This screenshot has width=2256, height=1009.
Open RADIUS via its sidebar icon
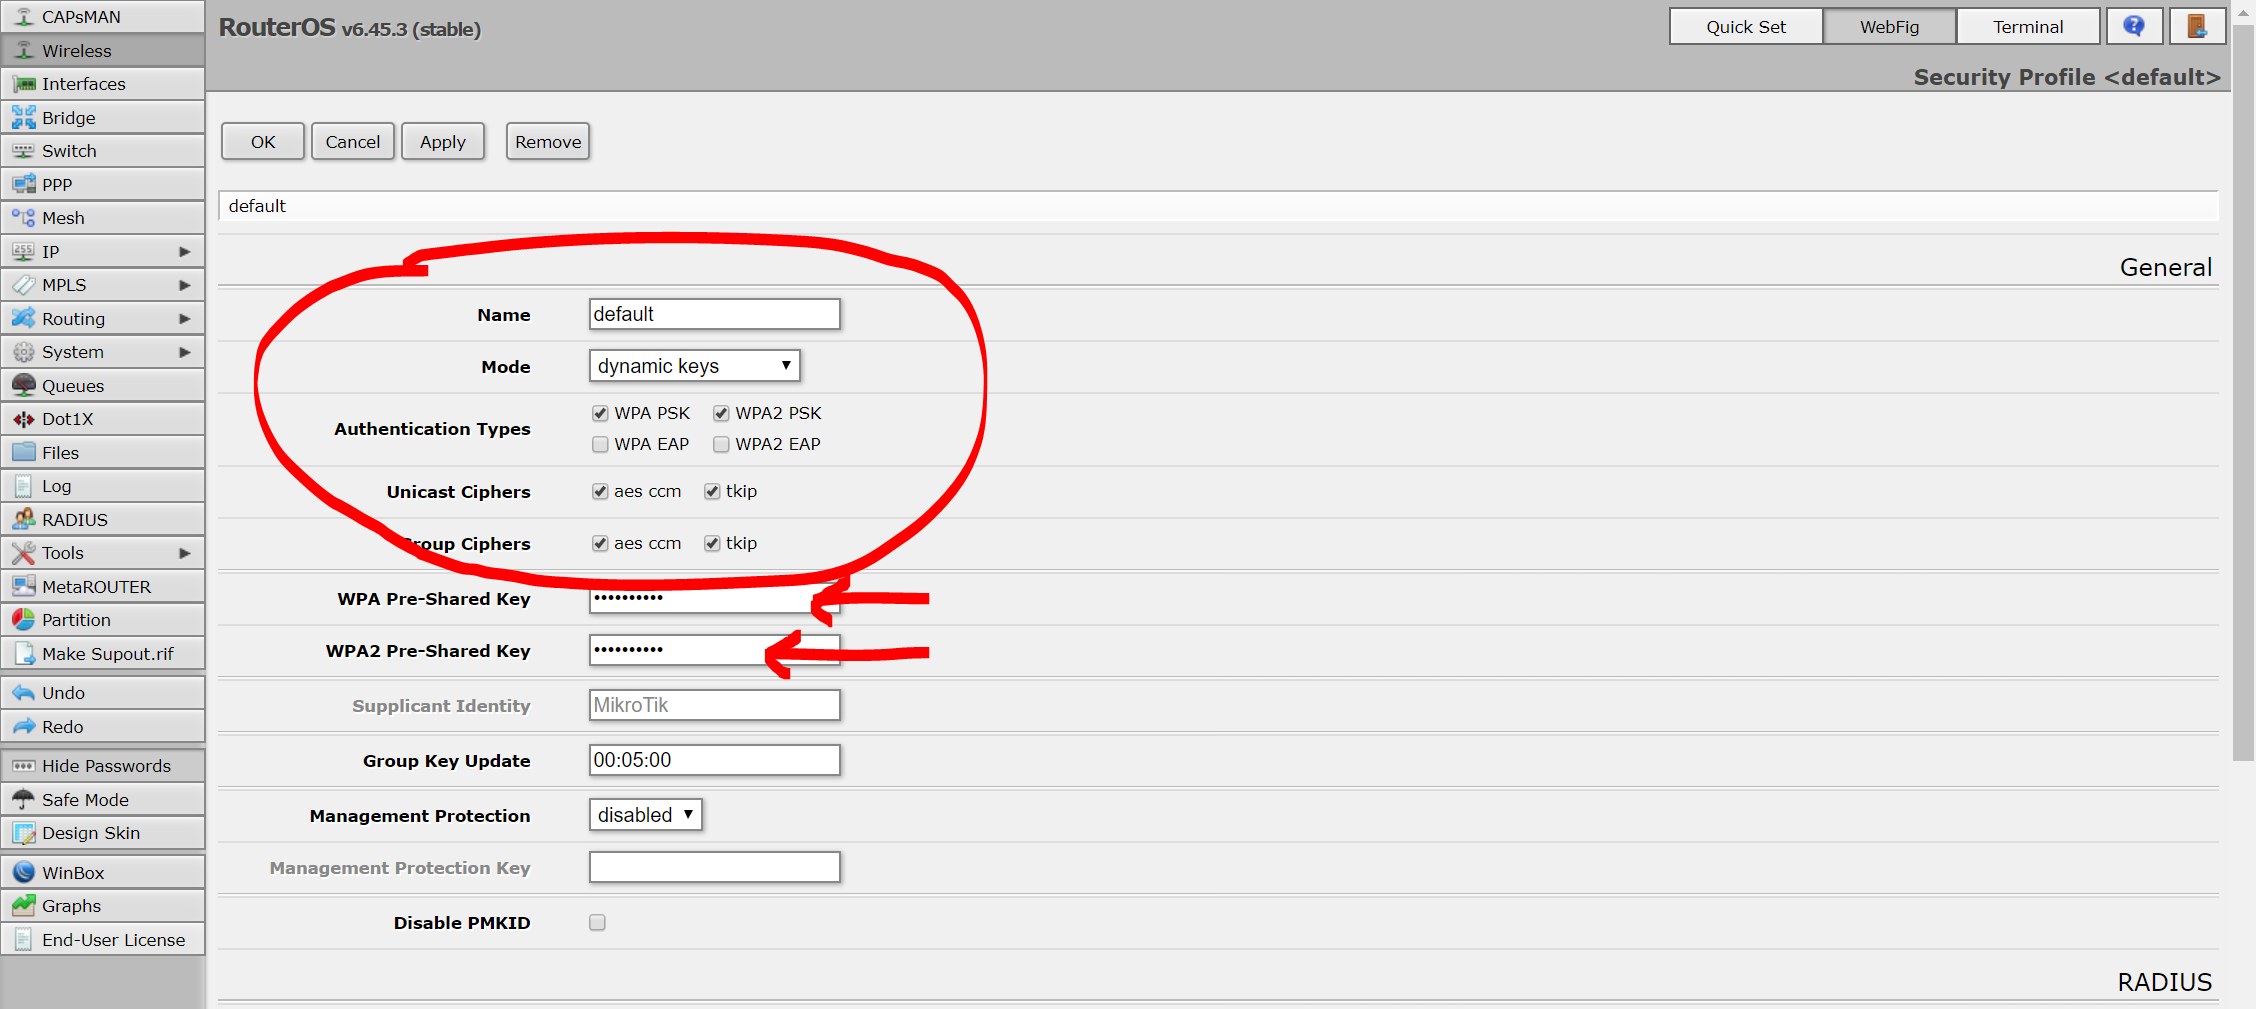click(x=24, y=520)
